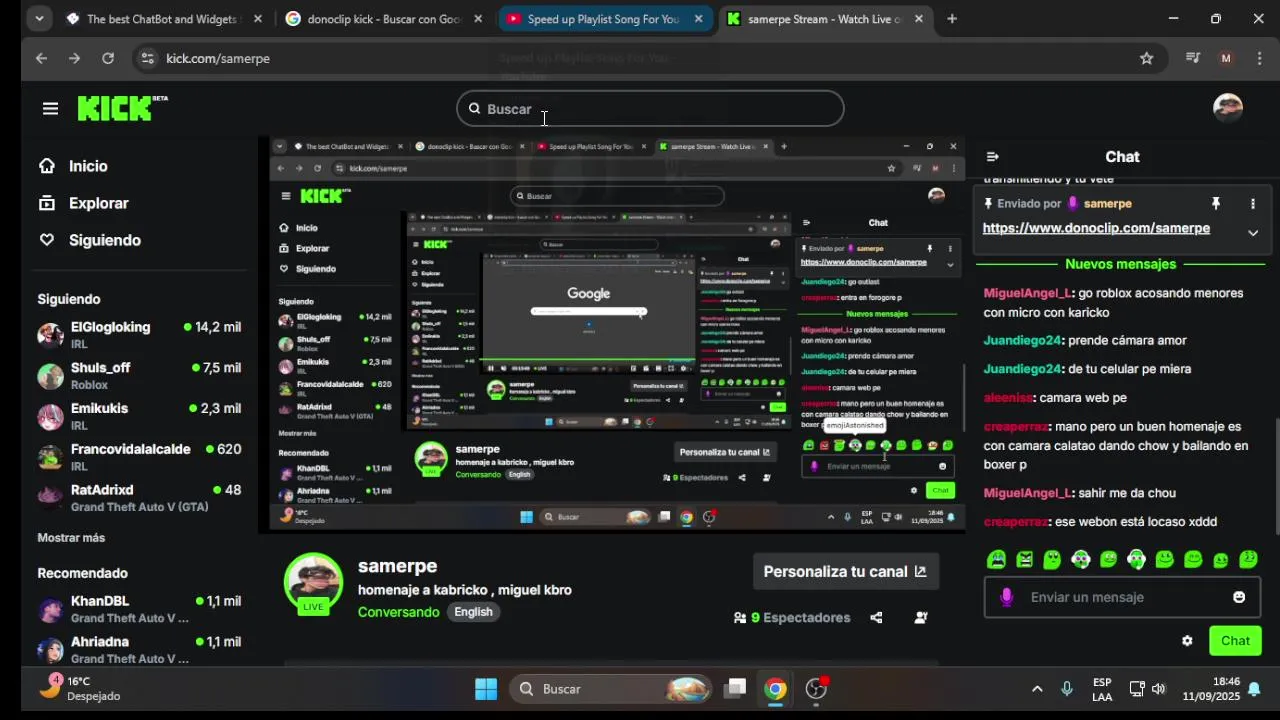
Task: Open KhanDBL recommended channel
Action: click(x=140, y=609)
